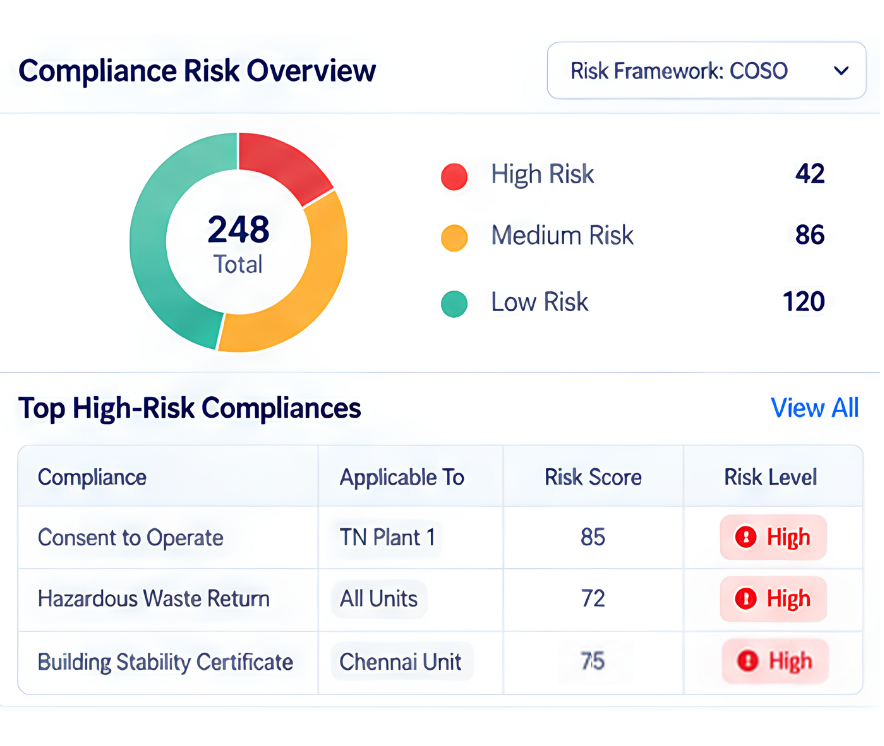Viewport: 884px width, 746px height.
Task: Click the High badge for Hazardous Waste Return
Action: point(774,599)
